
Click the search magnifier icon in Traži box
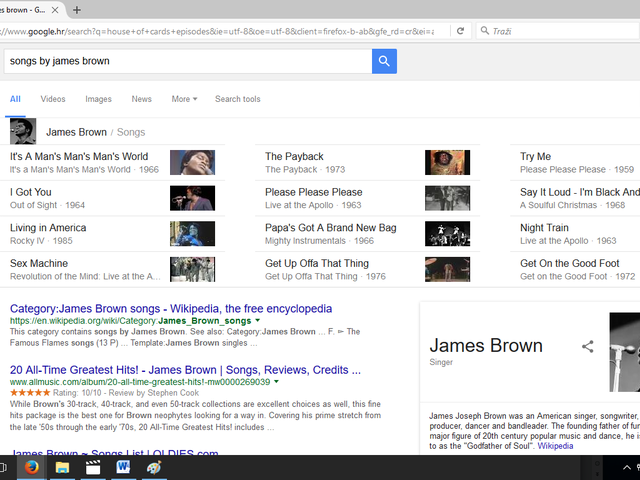484,31
